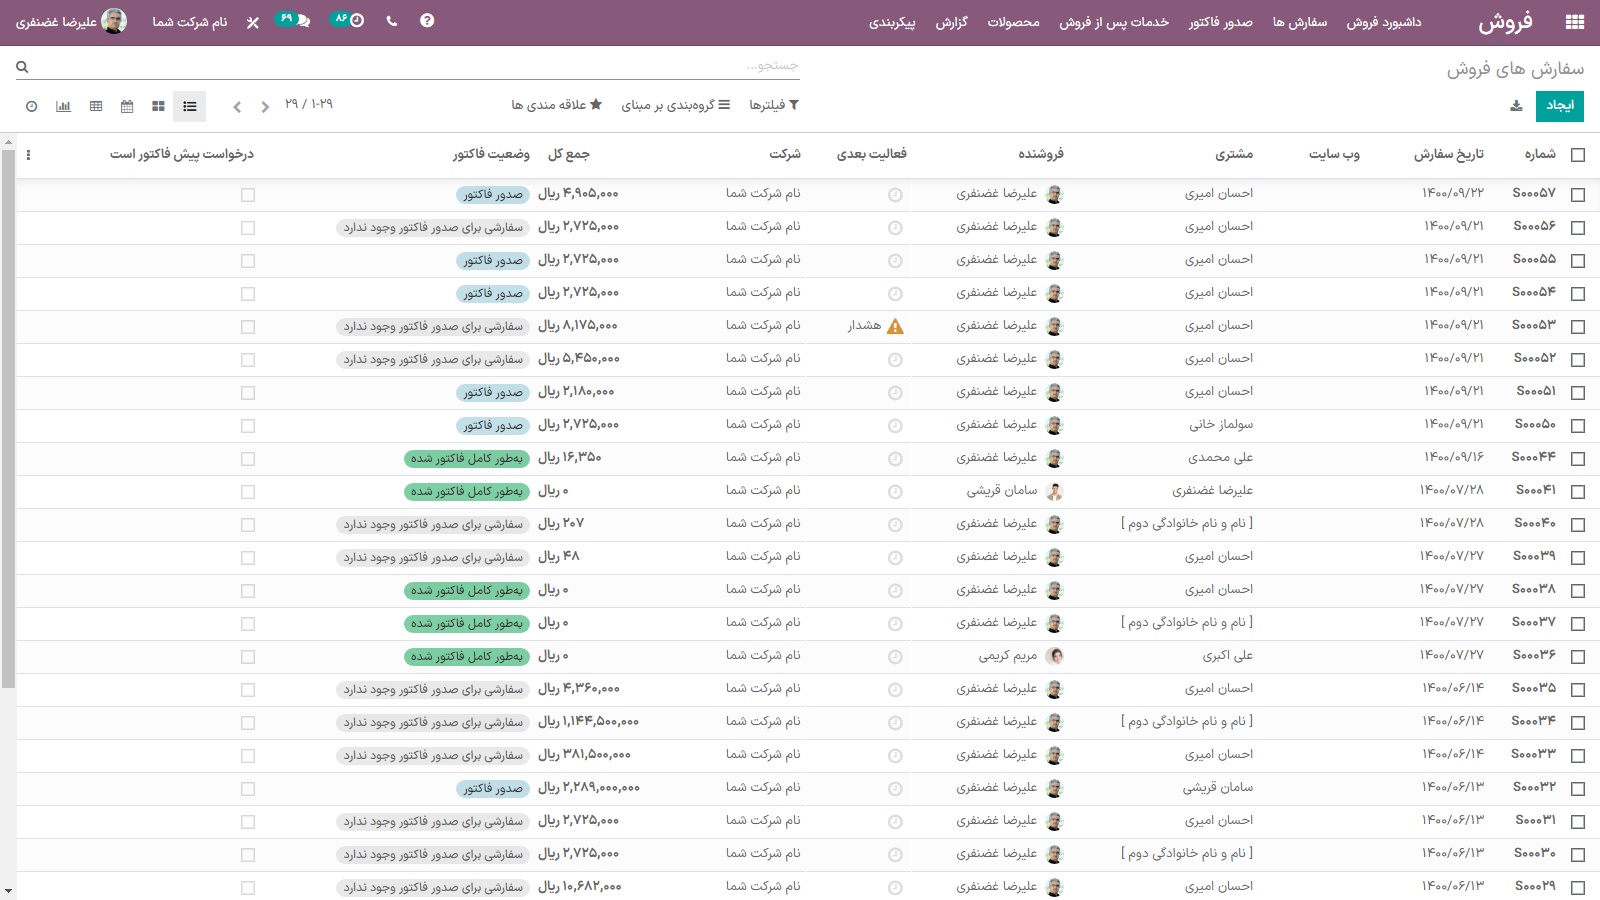This screenshot has height=900, width=1600.
Task: Open the activity clock view
Action: point(31,106)
